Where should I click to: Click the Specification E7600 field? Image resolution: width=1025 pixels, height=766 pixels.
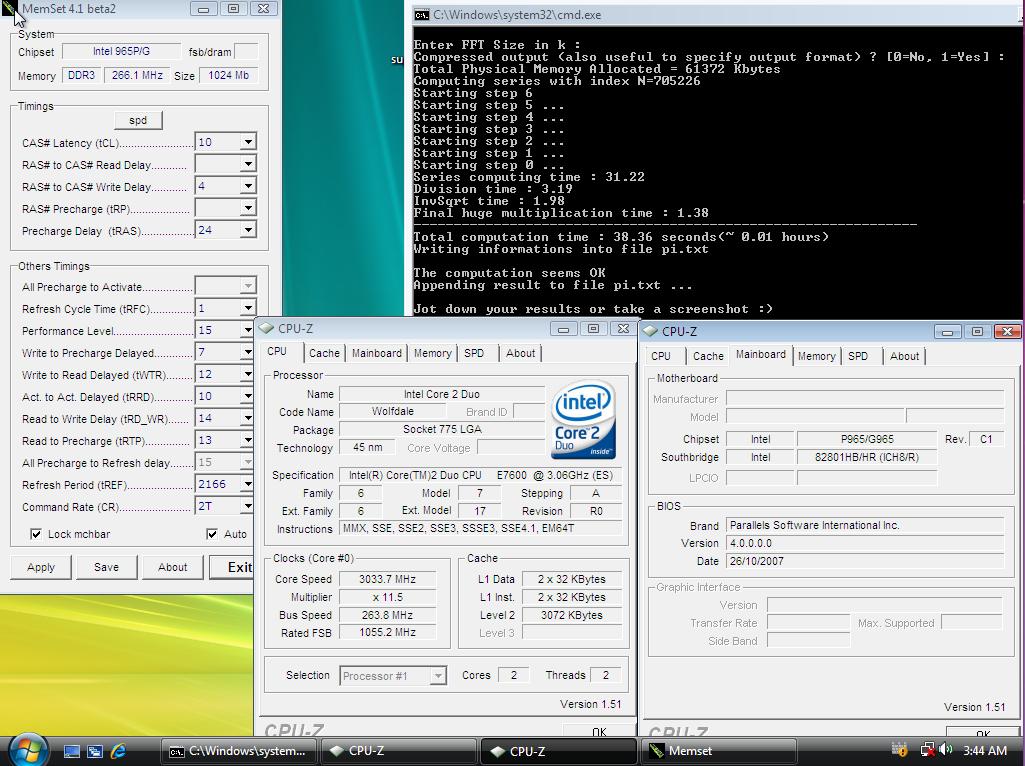(x=480, y=475)
